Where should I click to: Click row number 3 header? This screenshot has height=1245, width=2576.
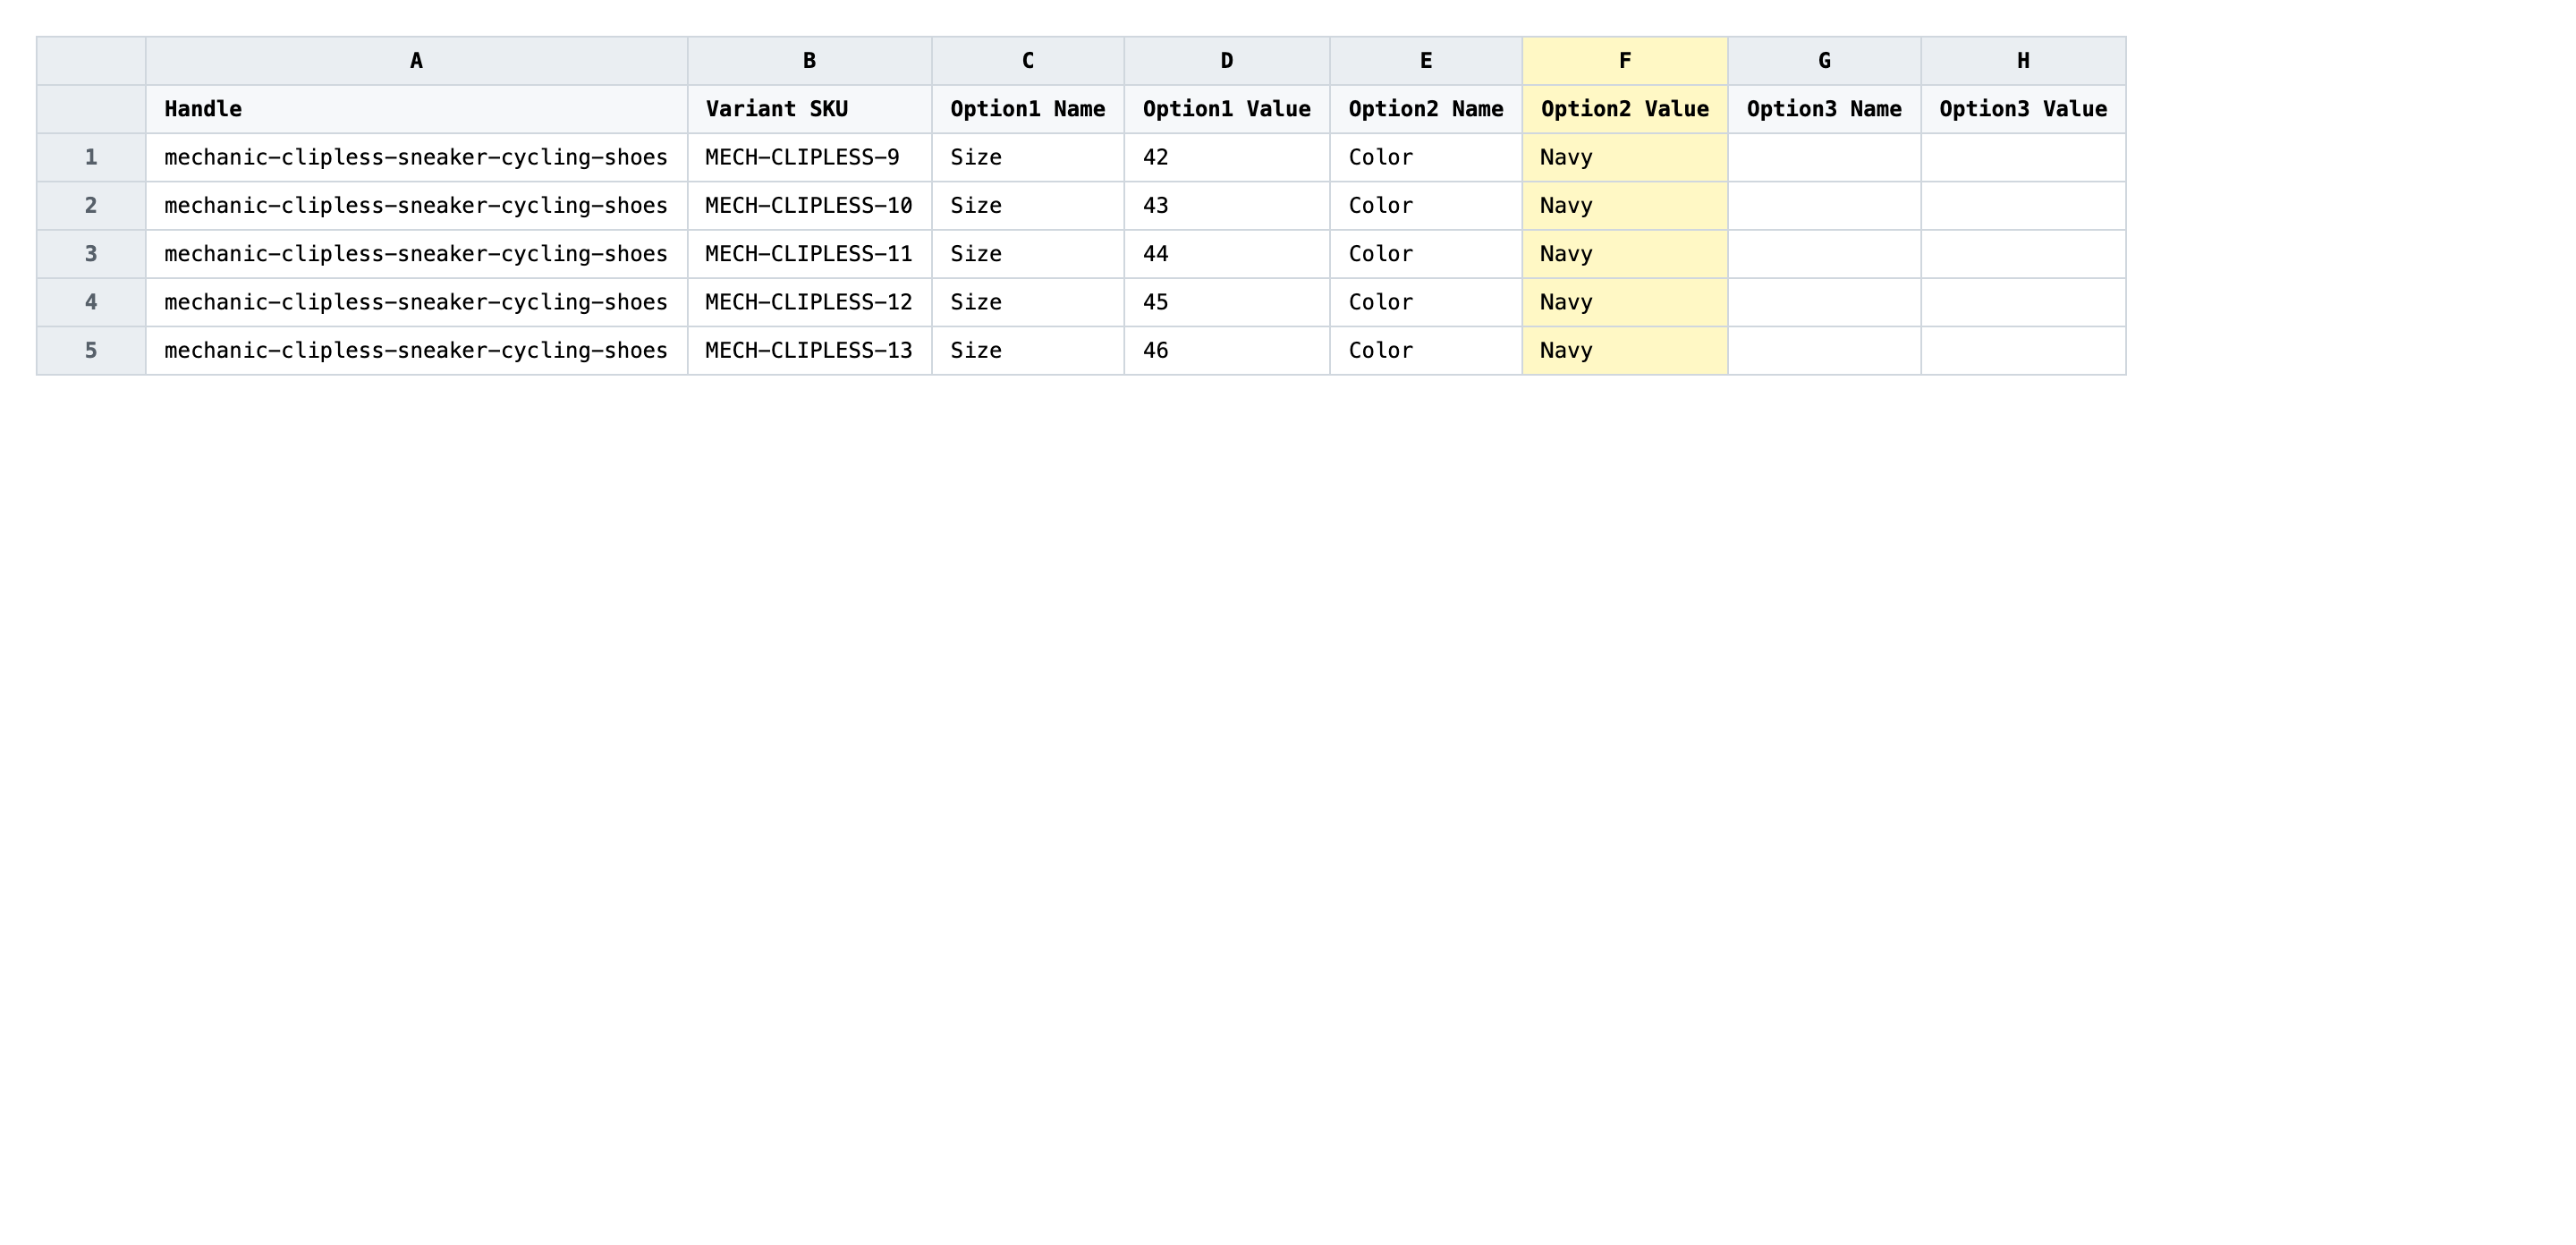(x=91, y=254)
